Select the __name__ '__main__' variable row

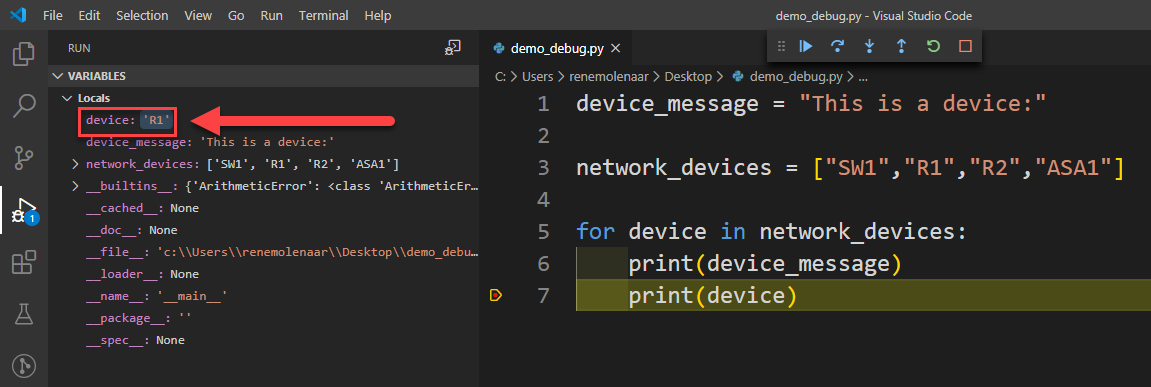[x=263, y=296]
